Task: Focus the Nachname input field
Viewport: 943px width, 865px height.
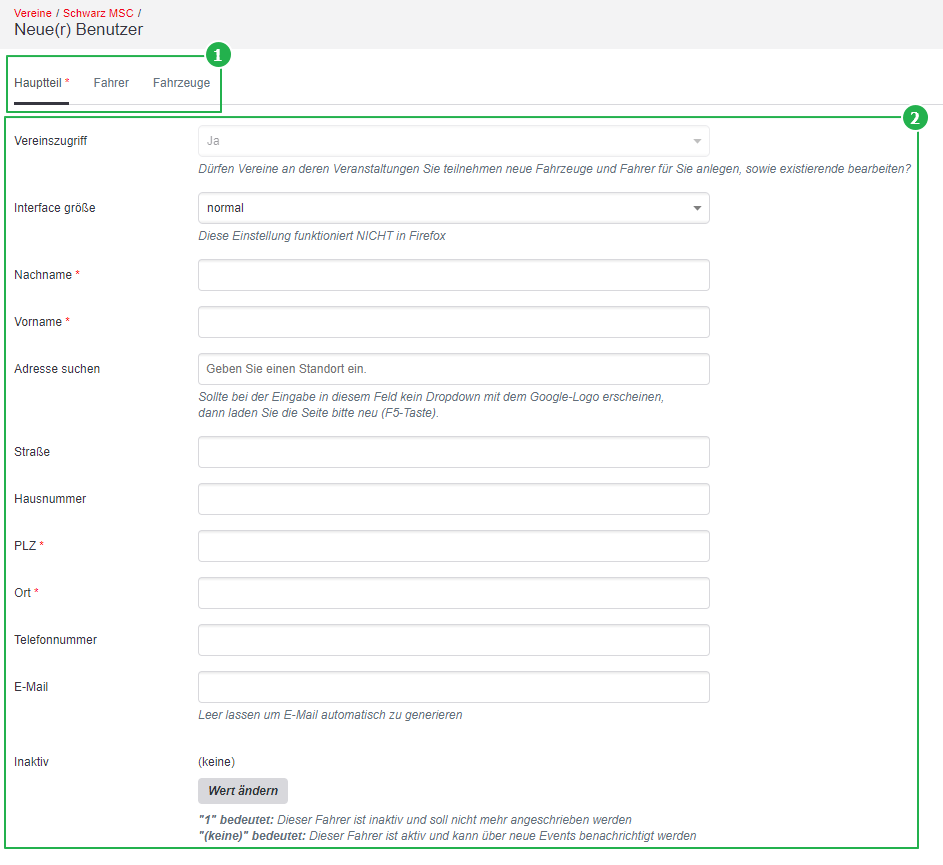Action: [453, 275]
